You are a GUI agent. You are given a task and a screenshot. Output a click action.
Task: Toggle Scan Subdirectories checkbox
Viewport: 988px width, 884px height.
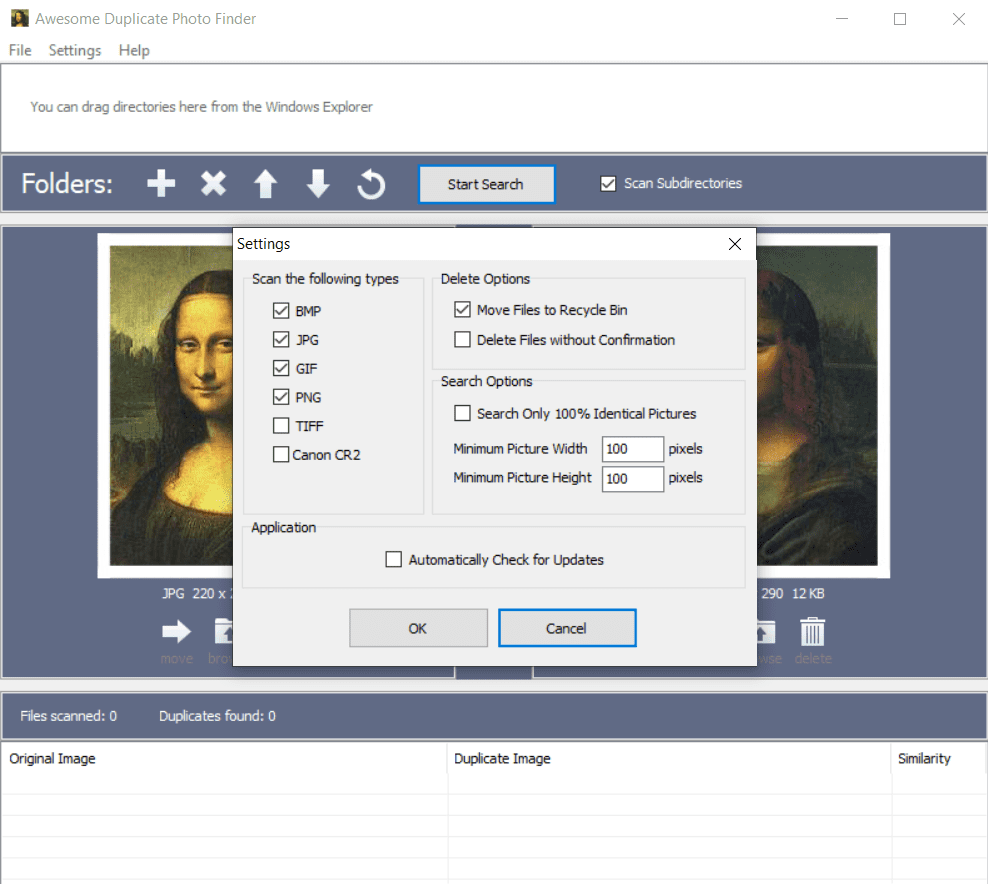(x=608, y=183)
